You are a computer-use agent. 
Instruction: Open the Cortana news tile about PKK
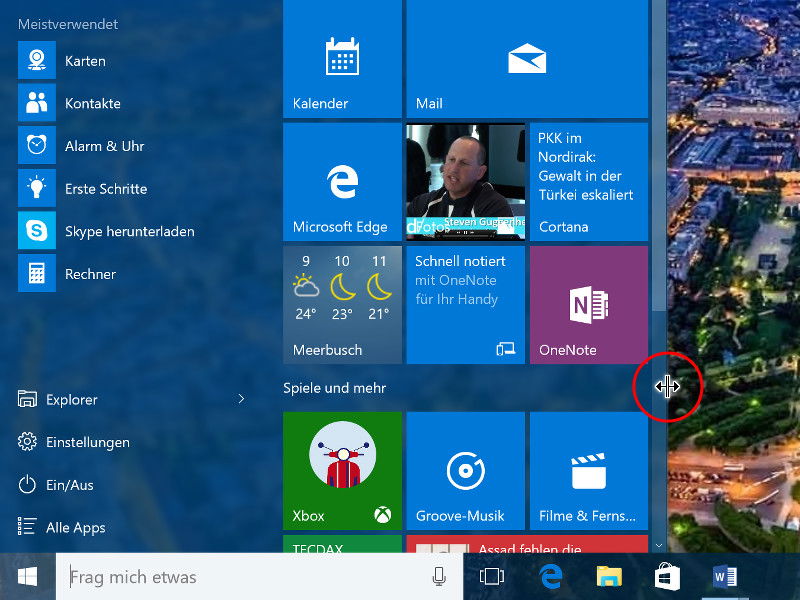click(589, 182)
